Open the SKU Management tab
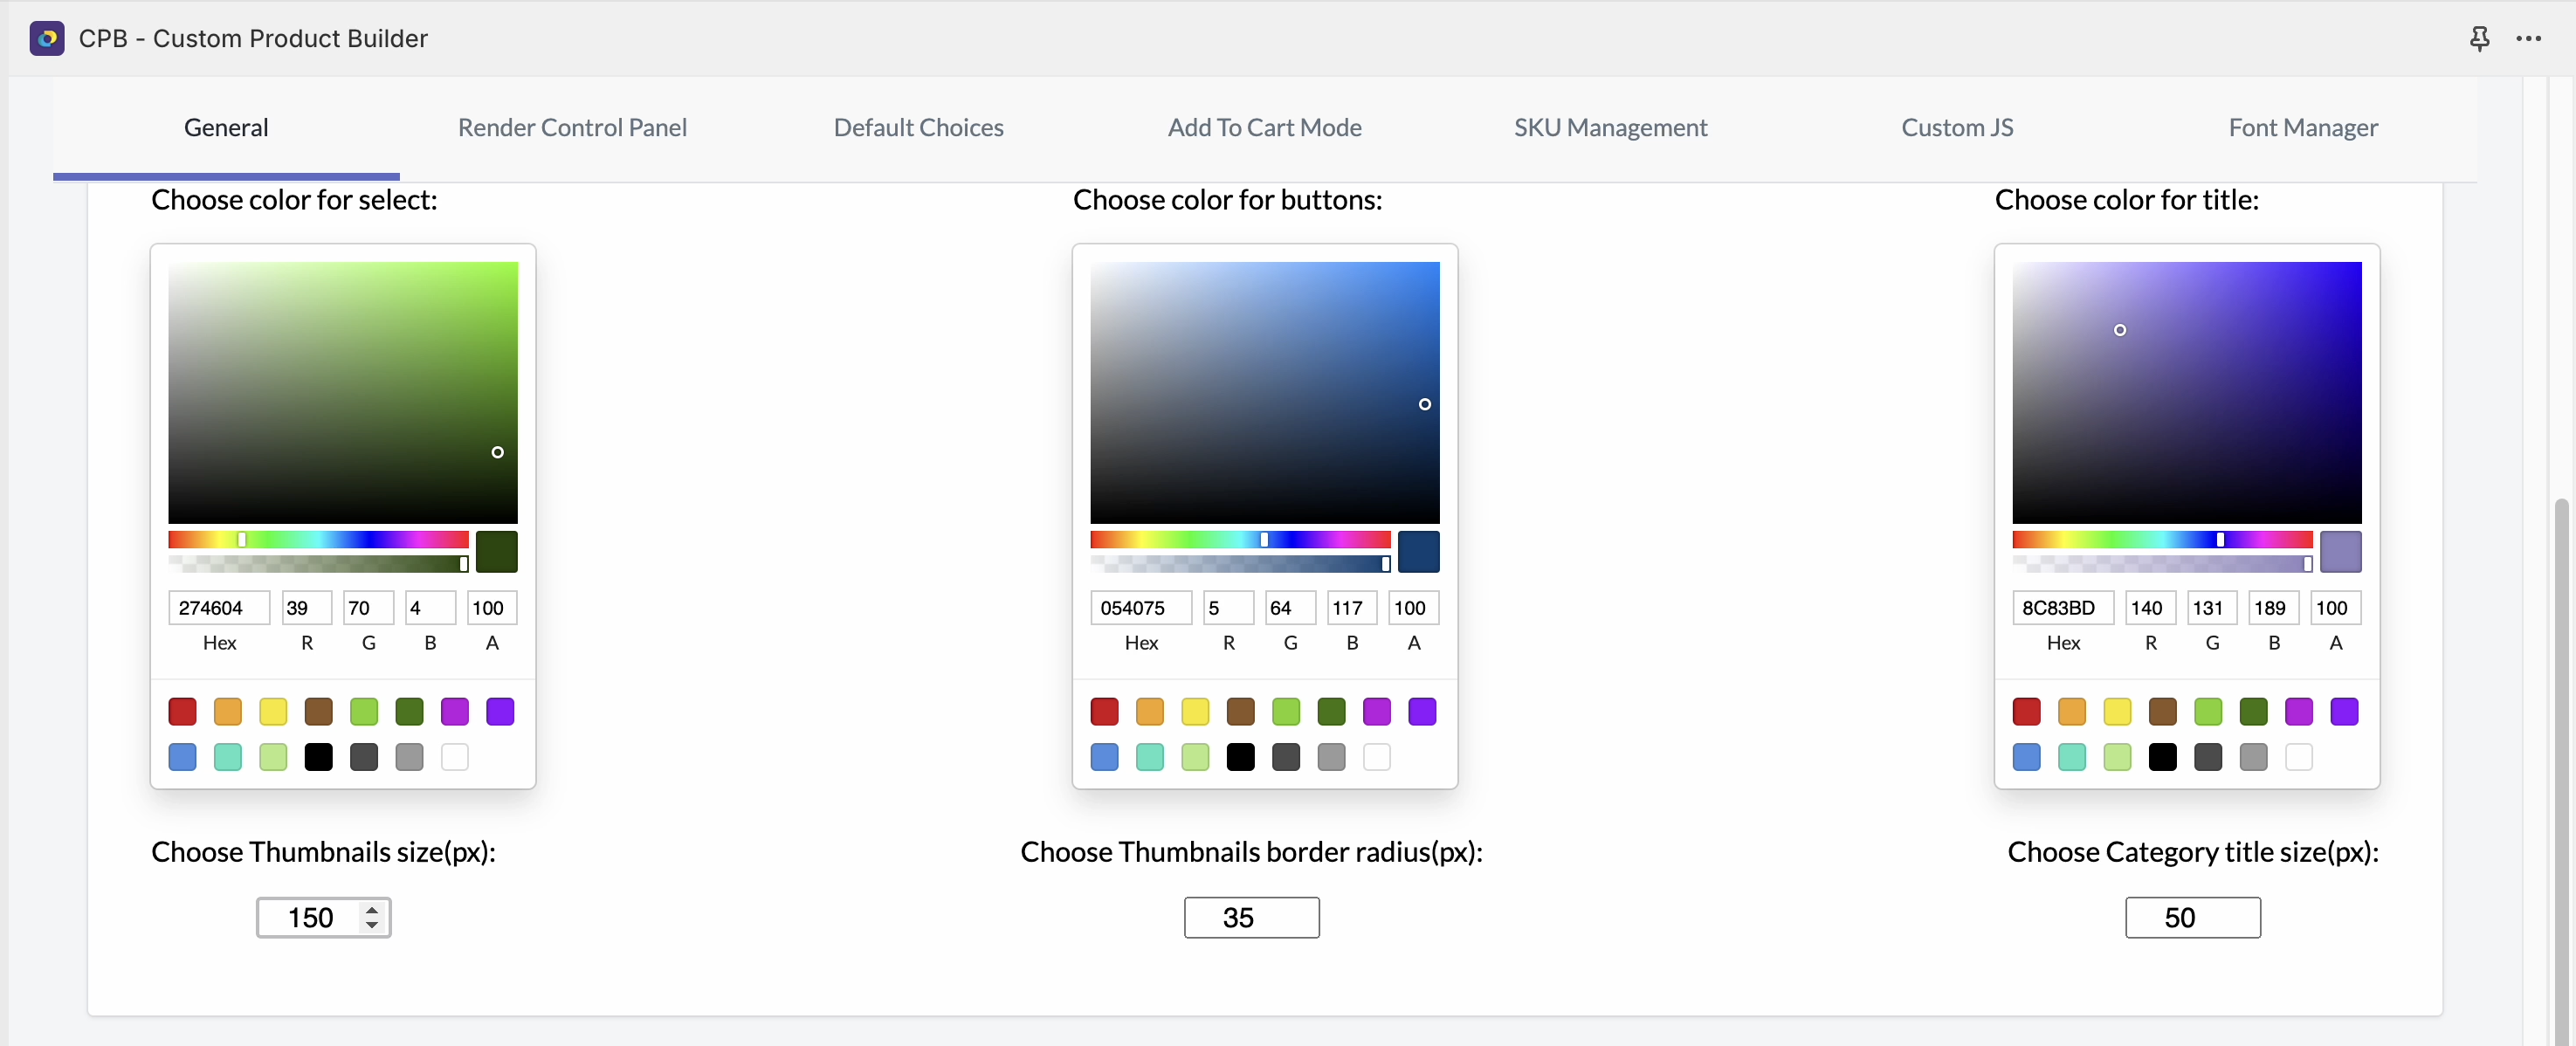This screenshot has height=1046, width=2576. (x=1610, y=127)
